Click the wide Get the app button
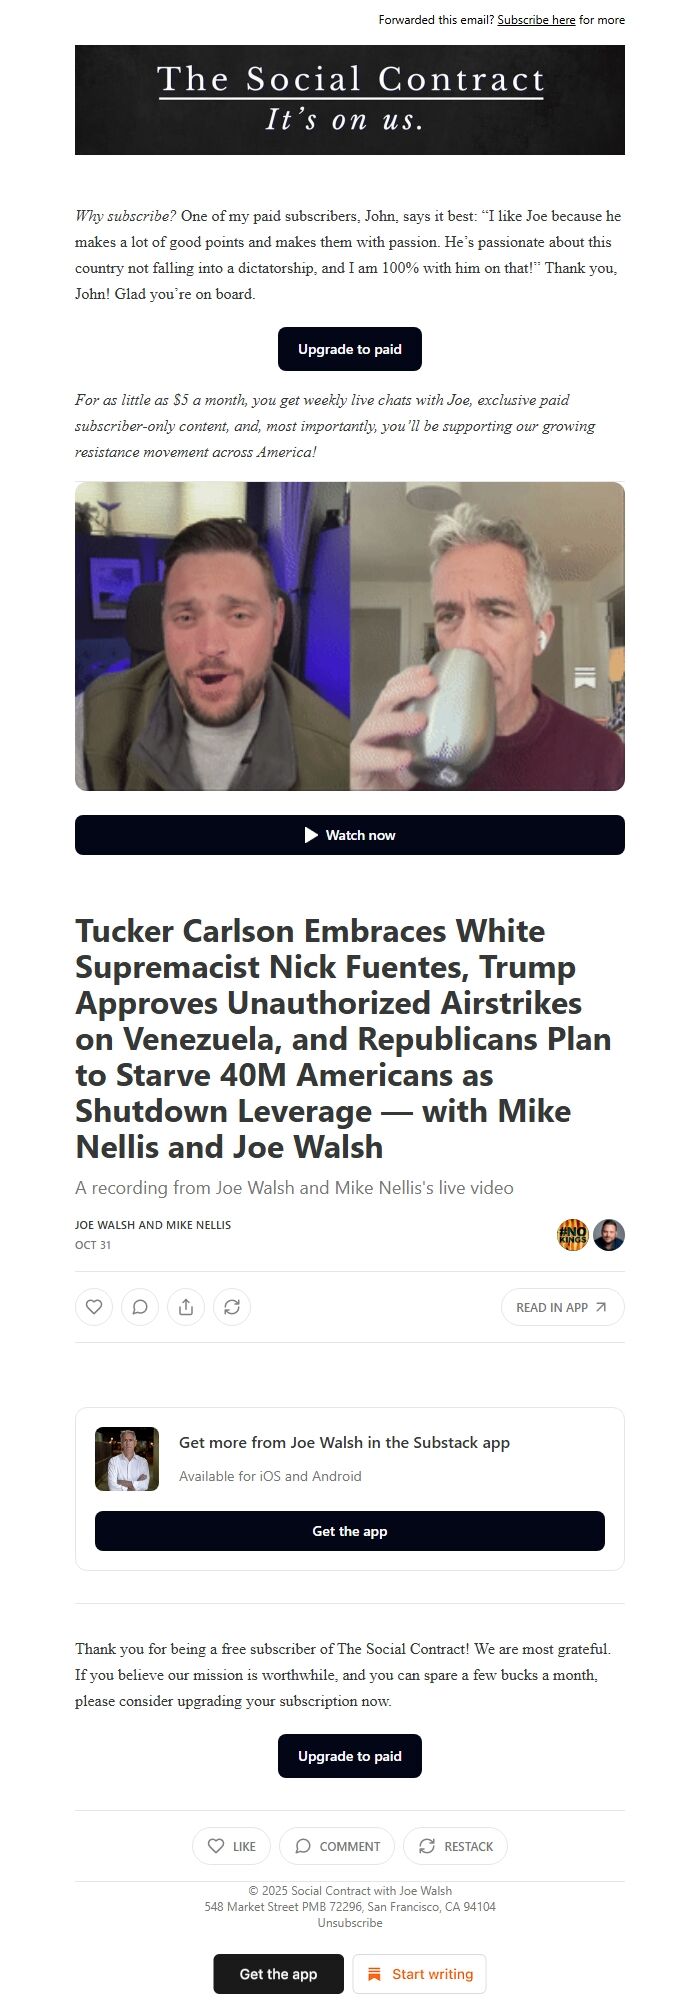The width and height of the screenshot is (700, 2003). point(350,1531)
